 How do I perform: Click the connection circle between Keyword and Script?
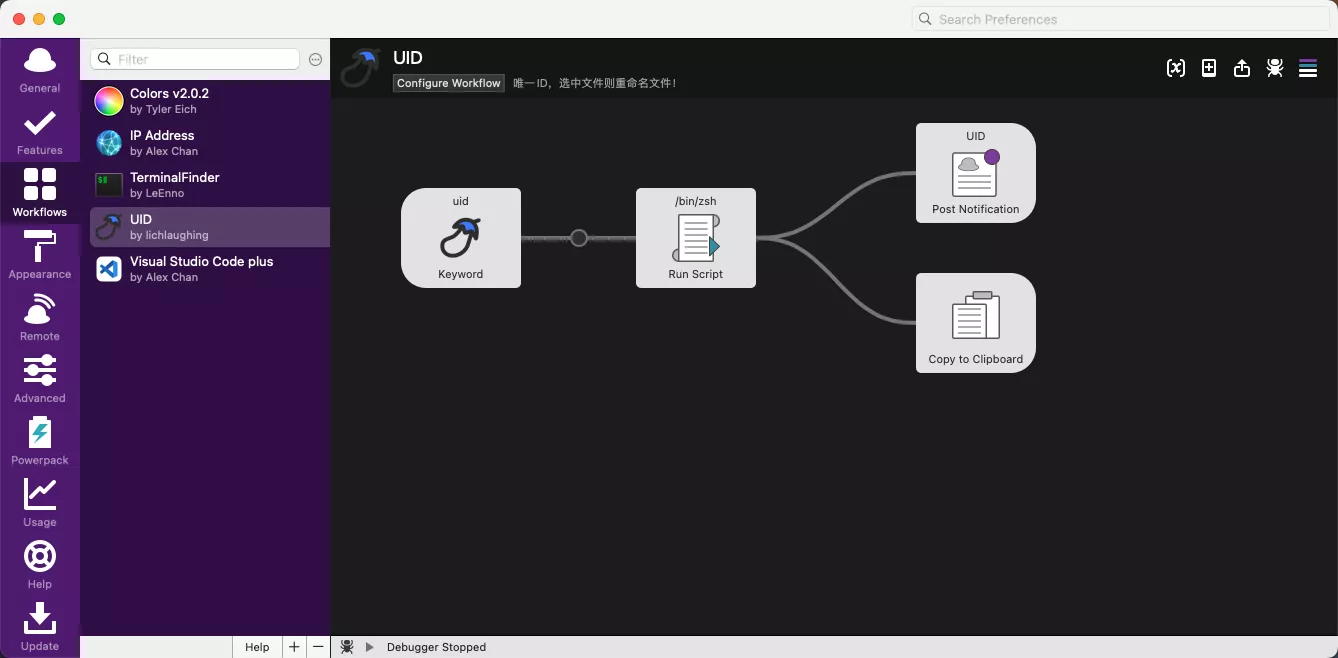click(x=579, y=238)
